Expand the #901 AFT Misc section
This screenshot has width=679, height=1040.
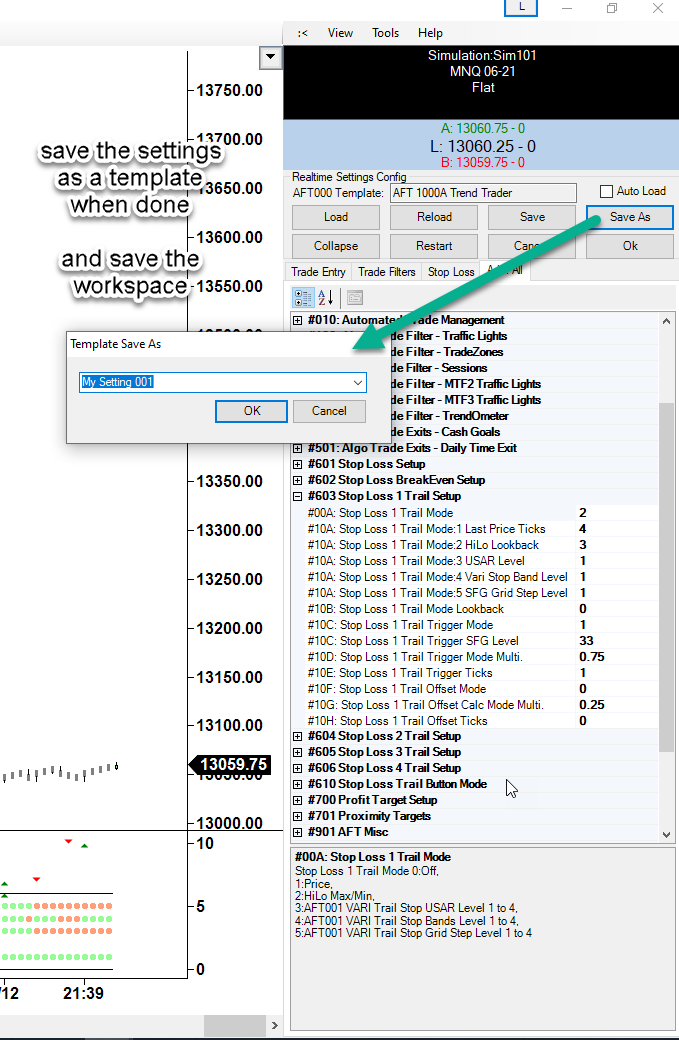[298, 832]
